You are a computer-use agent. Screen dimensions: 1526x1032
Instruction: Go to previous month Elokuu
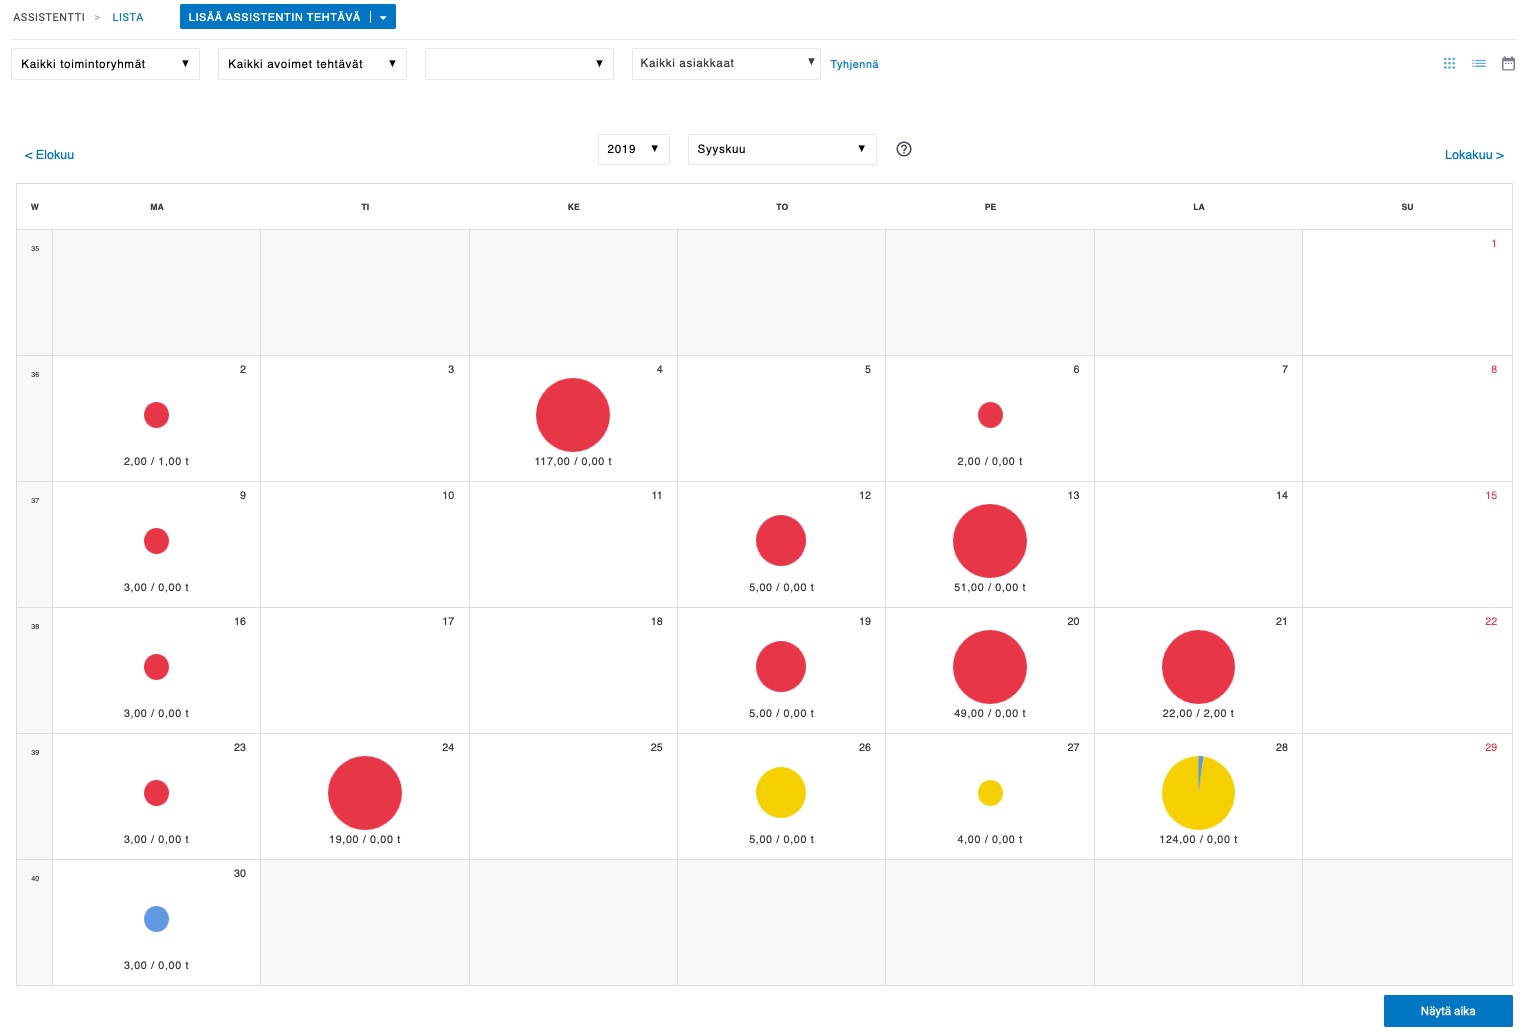tap(49, 155)
